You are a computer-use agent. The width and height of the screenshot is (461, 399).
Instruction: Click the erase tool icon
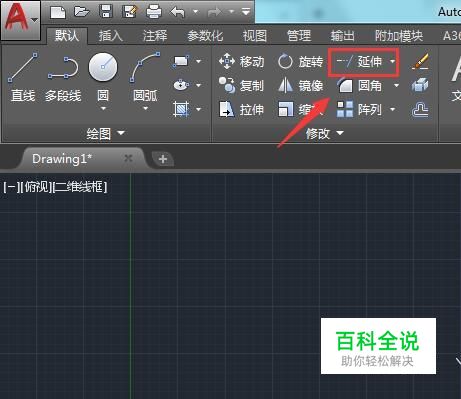[420, 62]
